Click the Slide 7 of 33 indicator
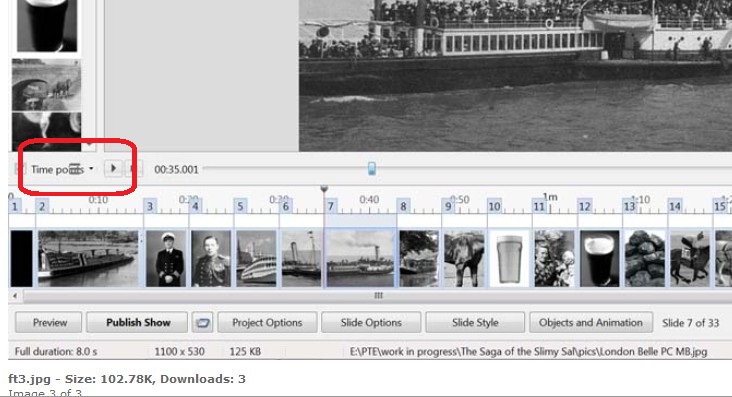Image resolution: width=732 pixels, height=397 pixels. coord(690,323)
